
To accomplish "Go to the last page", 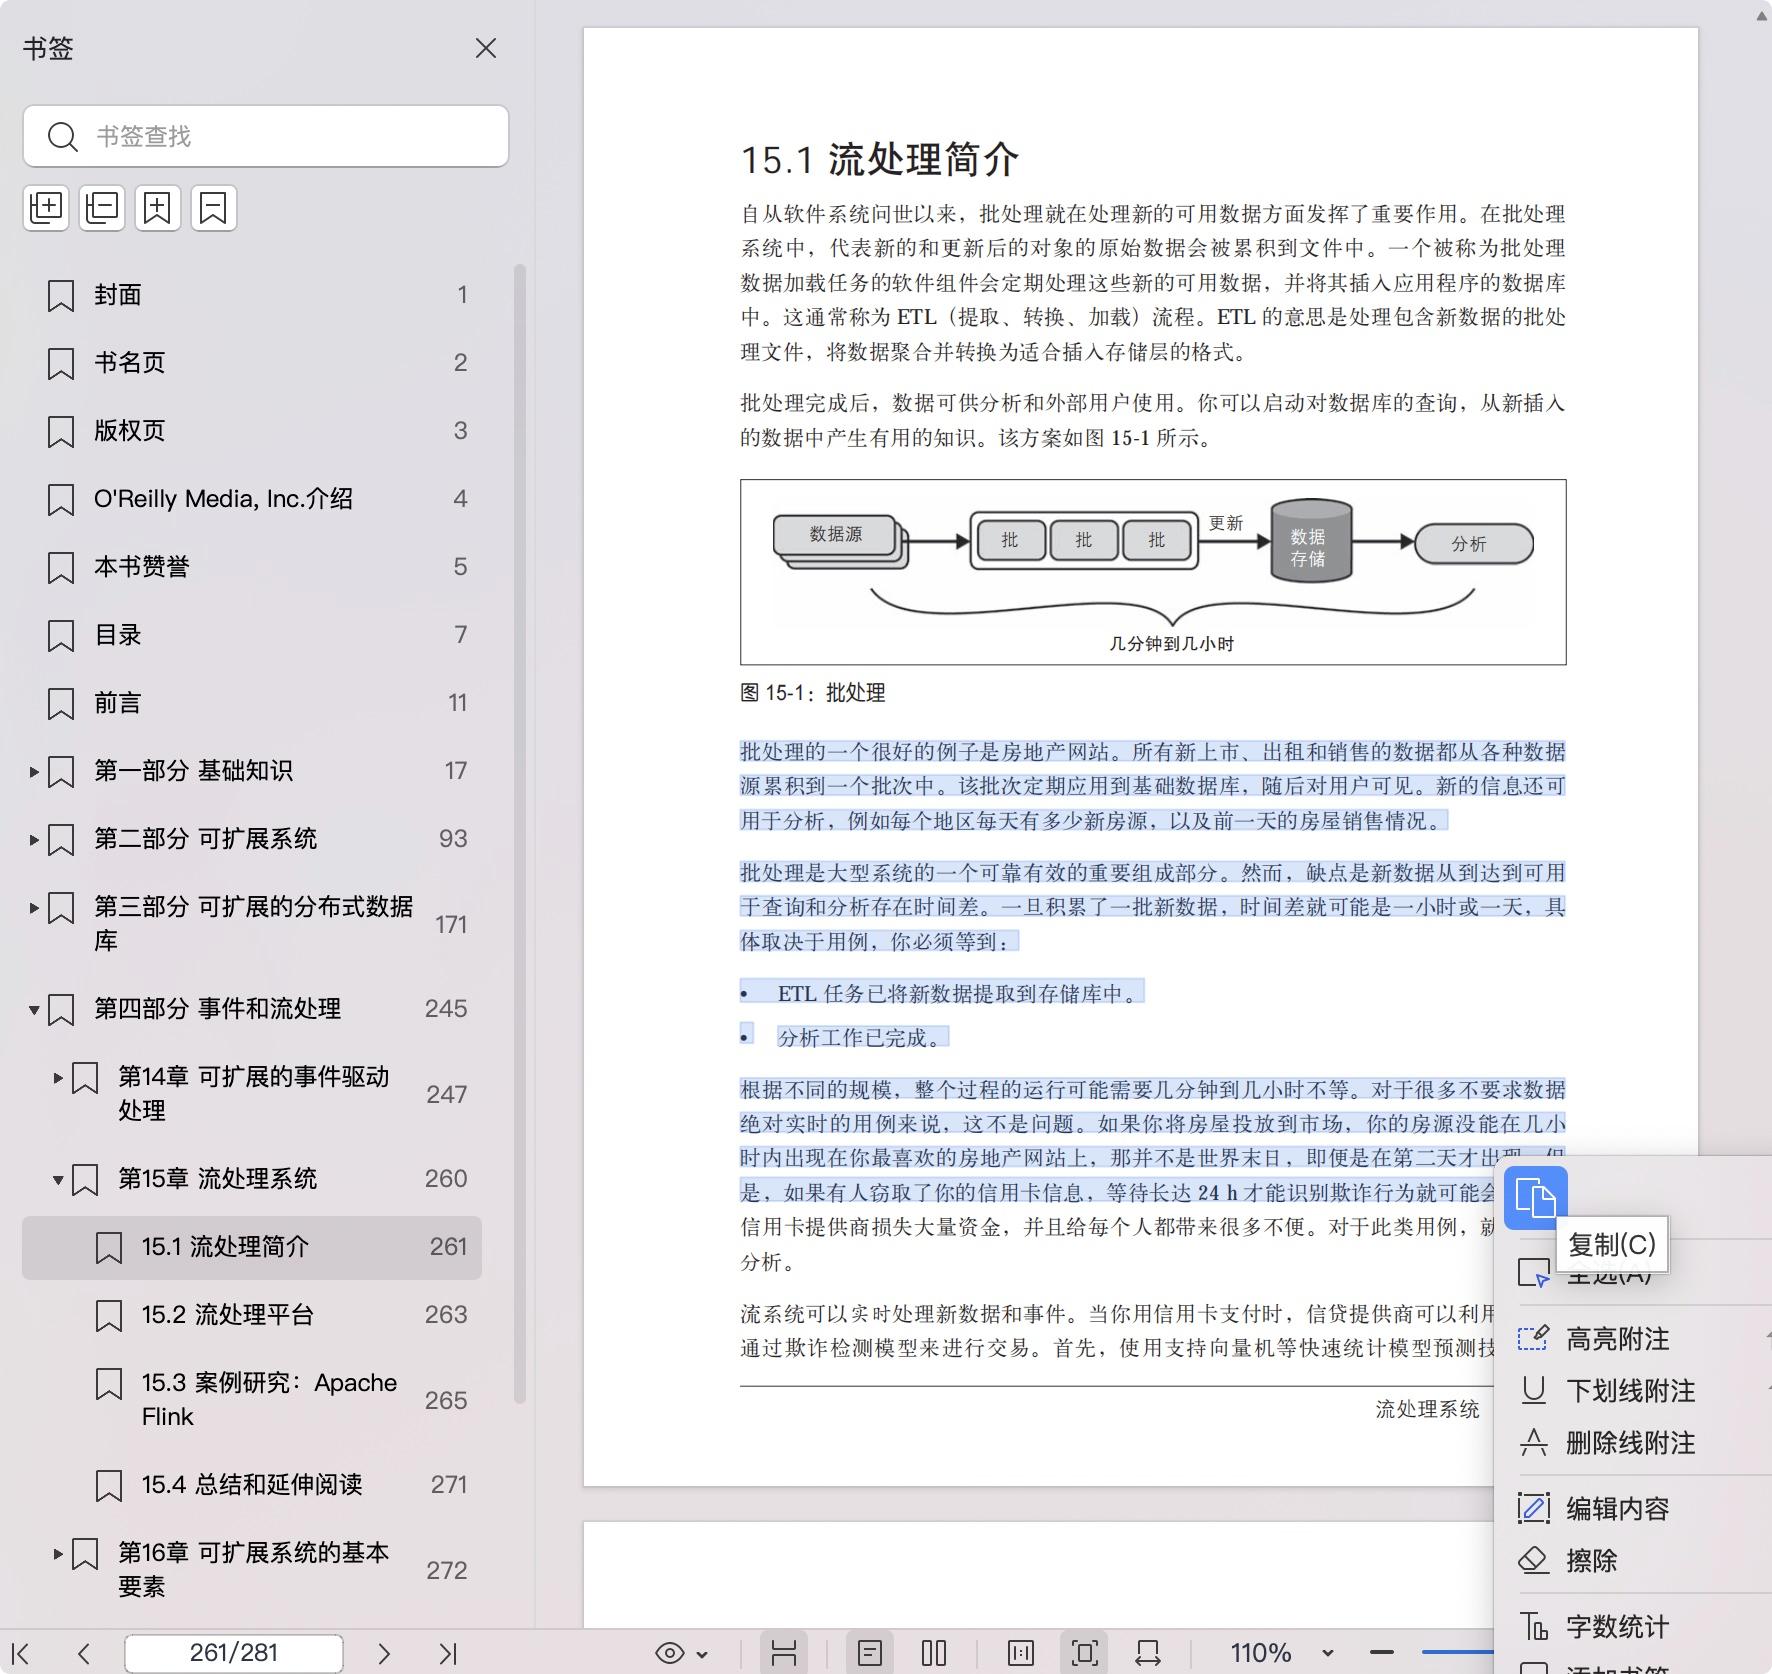I will point(447,1653).
